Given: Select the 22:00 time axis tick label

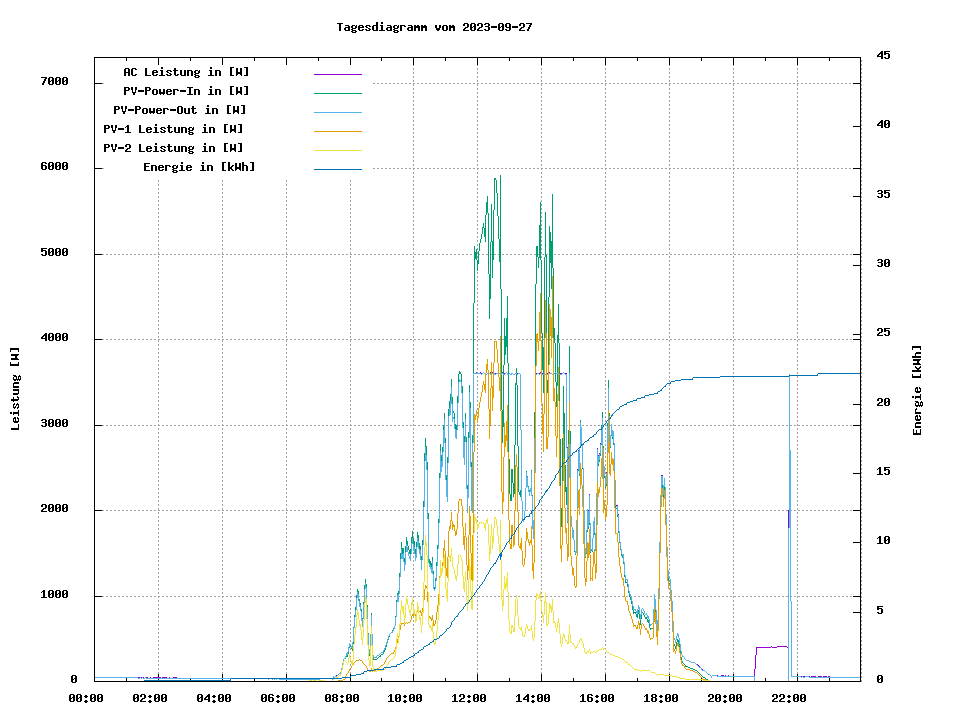Looking at the screenshot, I should [788, 698].
